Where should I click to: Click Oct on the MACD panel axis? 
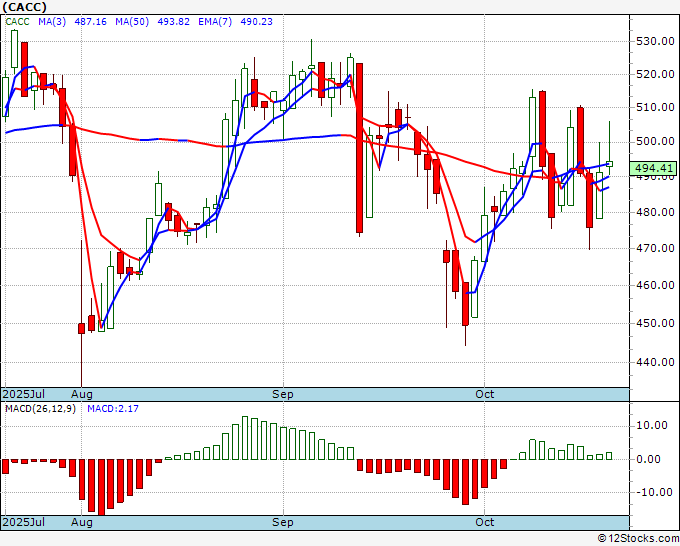(x=484, y=522)
